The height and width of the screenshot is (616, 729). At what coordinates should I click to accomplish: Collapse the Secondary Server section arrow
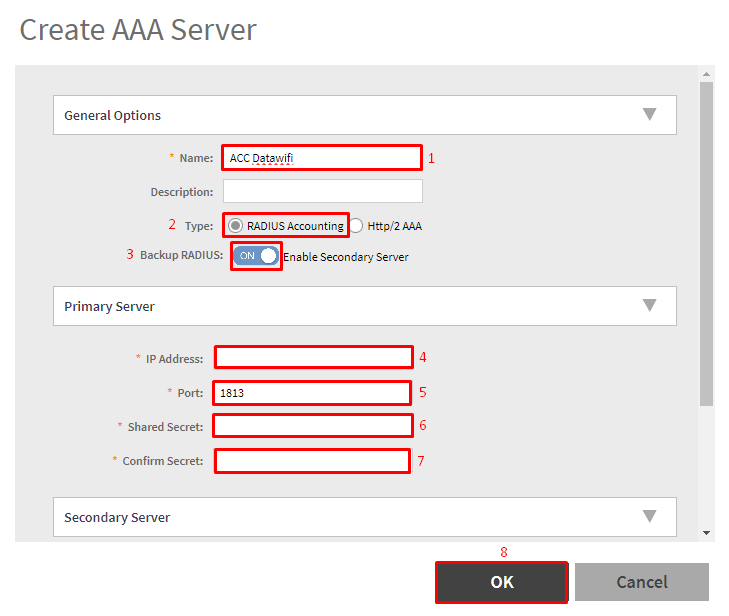coord(649,516)
